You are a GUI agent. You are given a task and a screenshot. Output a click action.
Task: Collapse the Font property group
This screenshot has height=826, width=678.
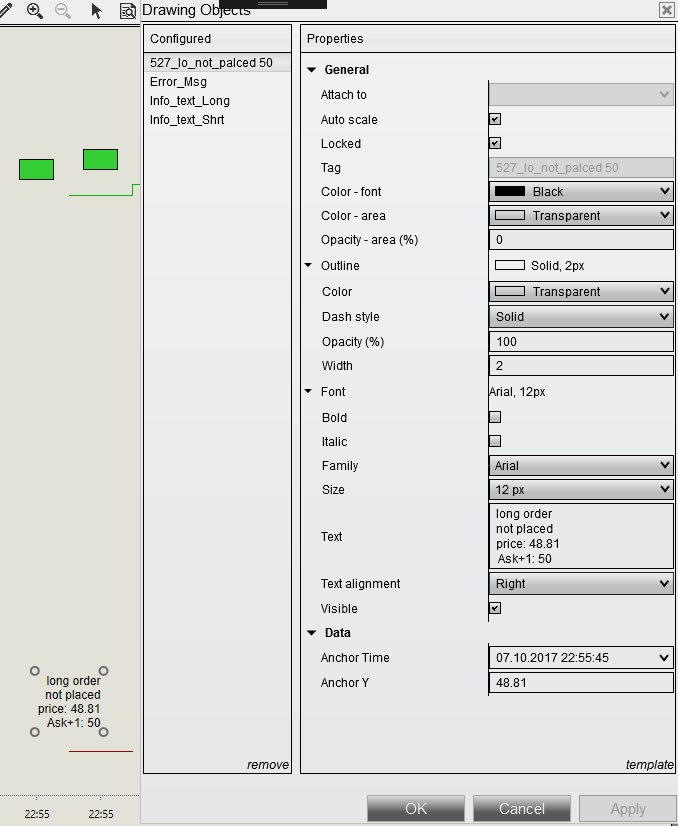pos(309,391)
